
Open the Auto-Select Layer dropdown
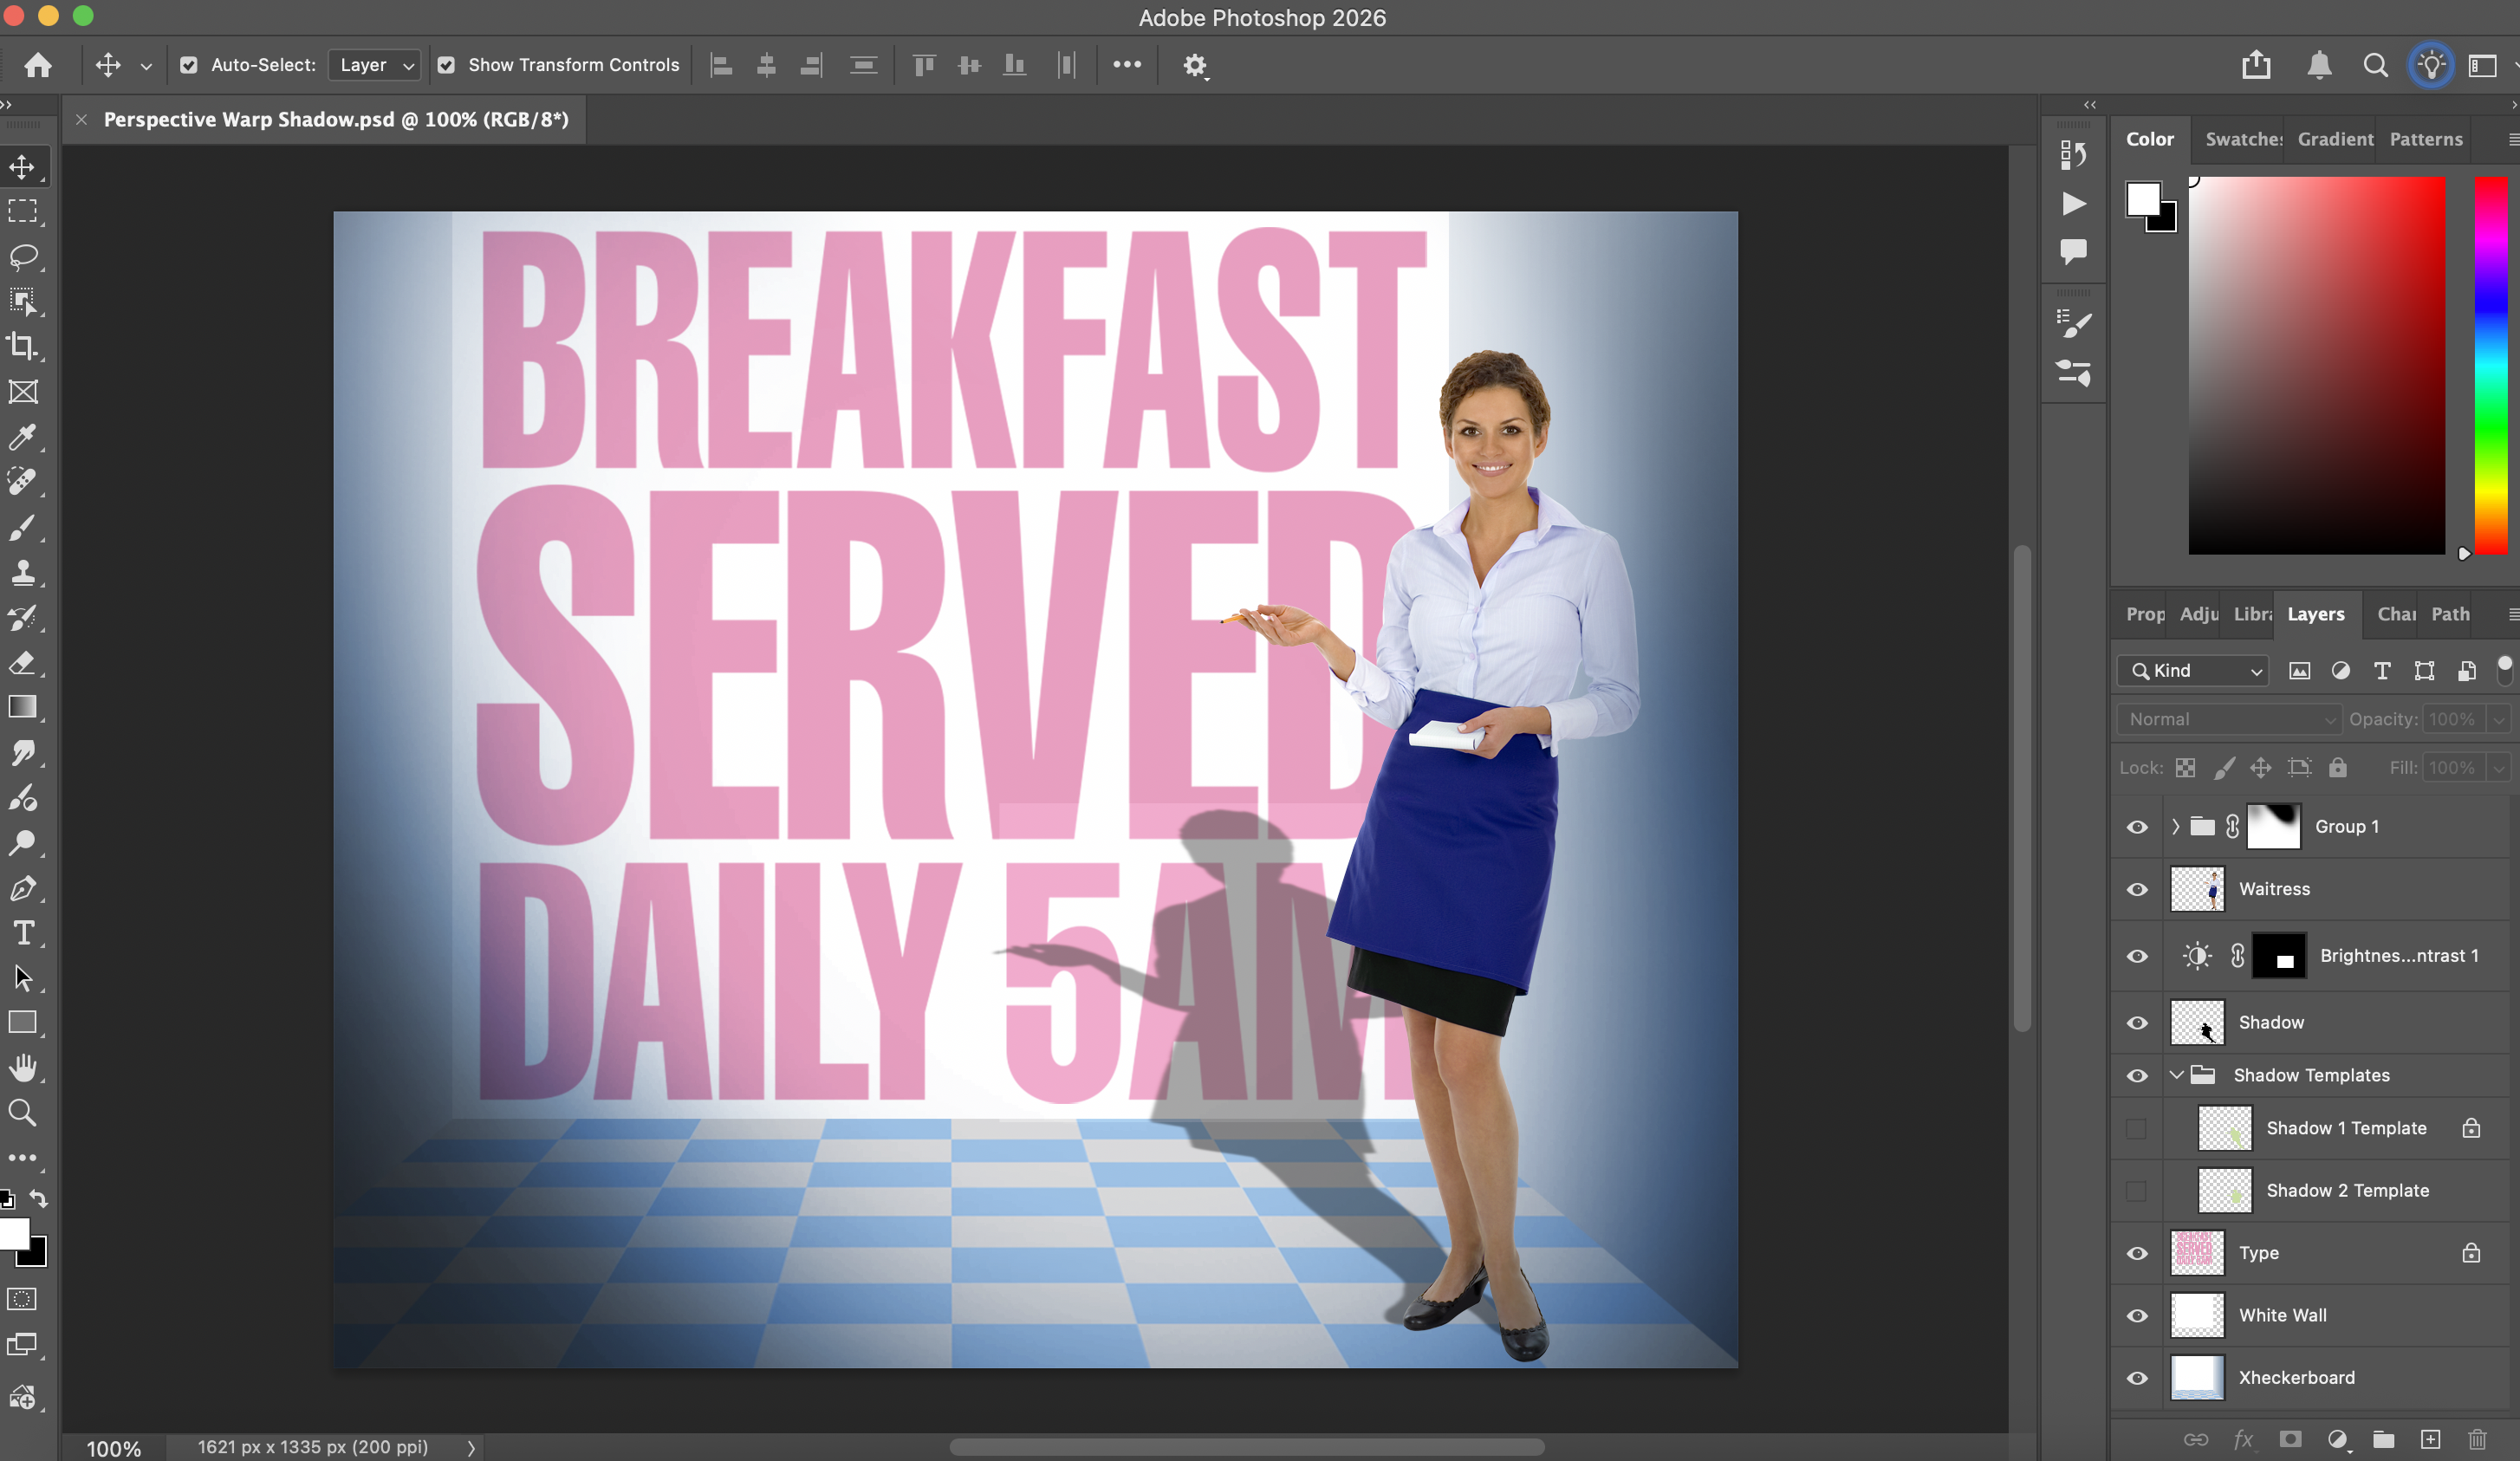coord(375,65)
